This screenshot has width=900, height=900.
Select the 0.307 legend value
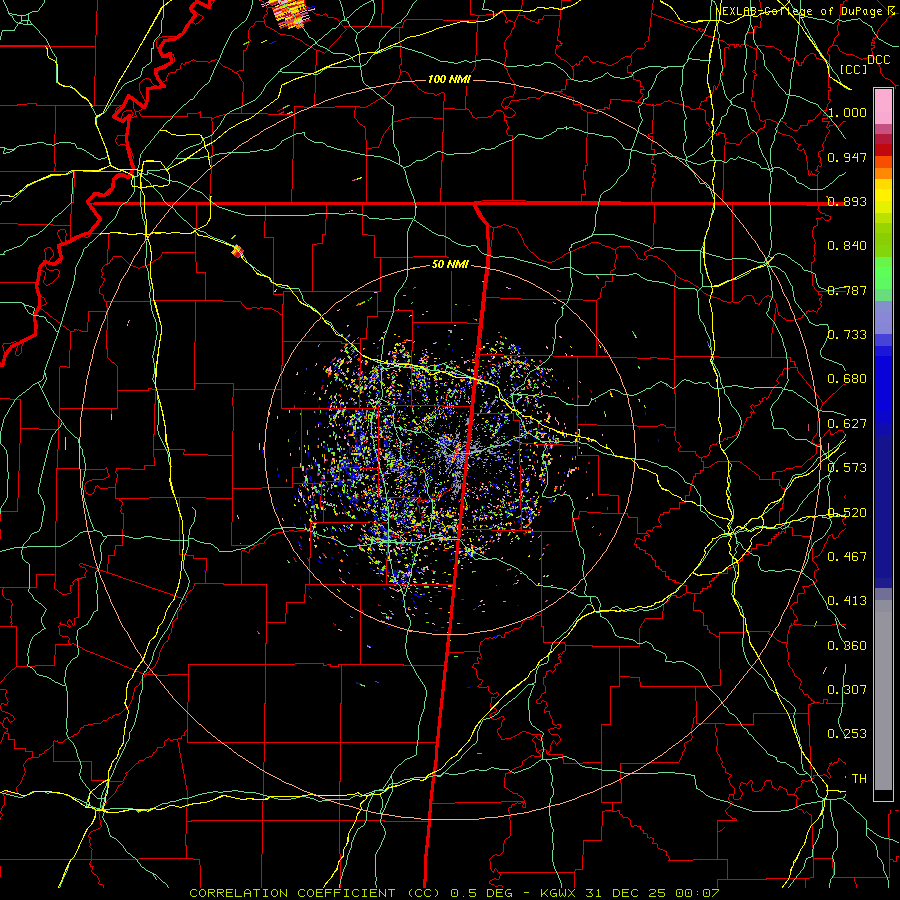847,690
